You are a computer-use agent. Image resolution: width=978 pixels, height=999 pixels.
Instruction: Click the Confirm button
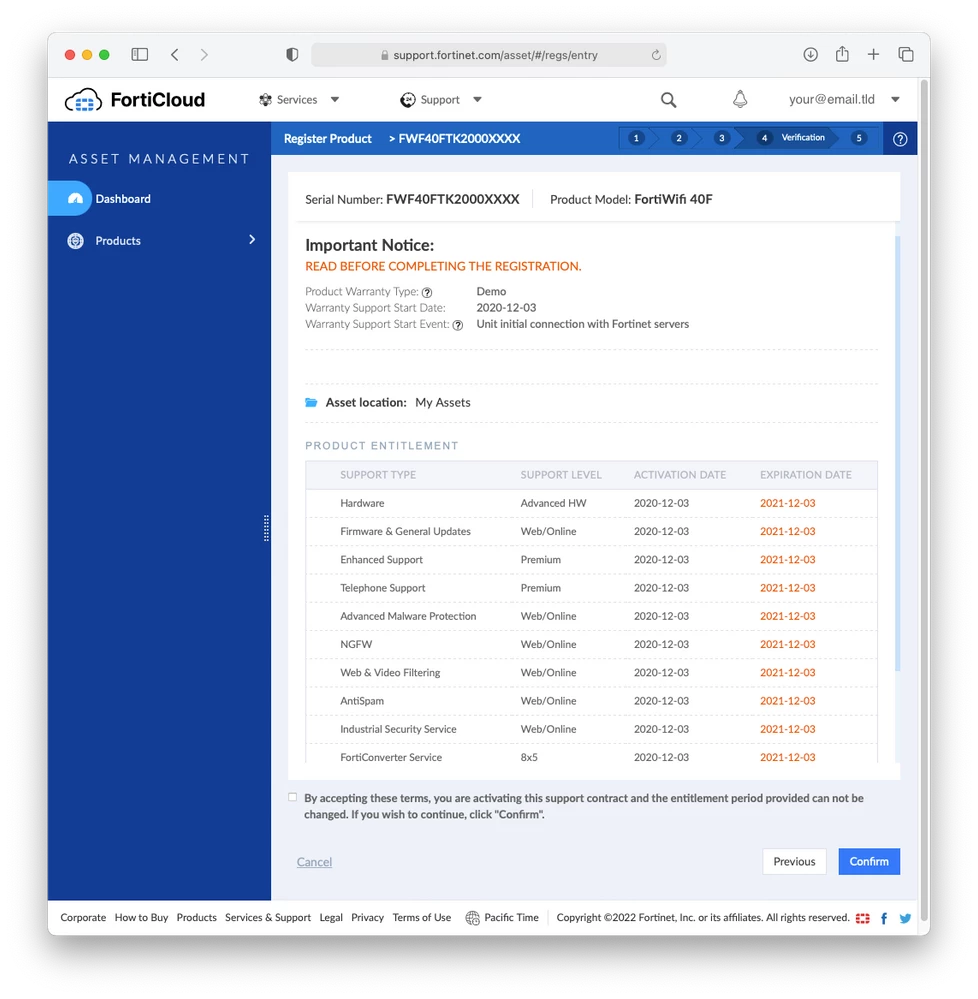point(868,861)
